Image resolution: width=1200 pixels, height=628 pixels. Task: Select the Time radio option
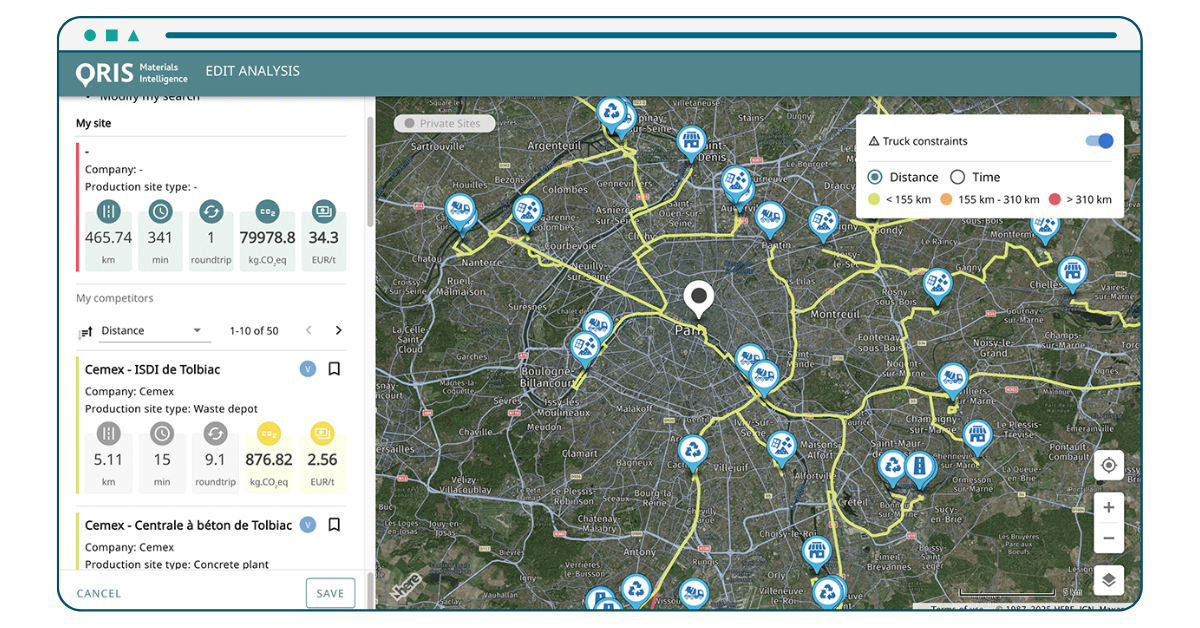point(957,177)
